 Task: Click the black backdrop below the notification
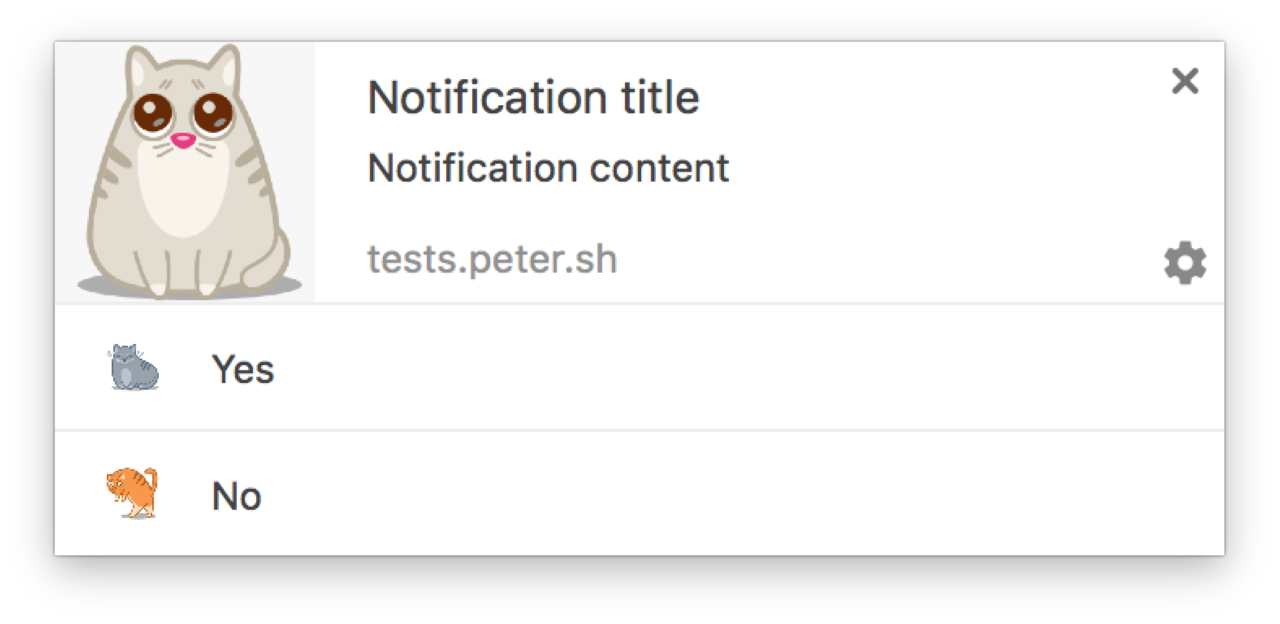coord(640,592)
